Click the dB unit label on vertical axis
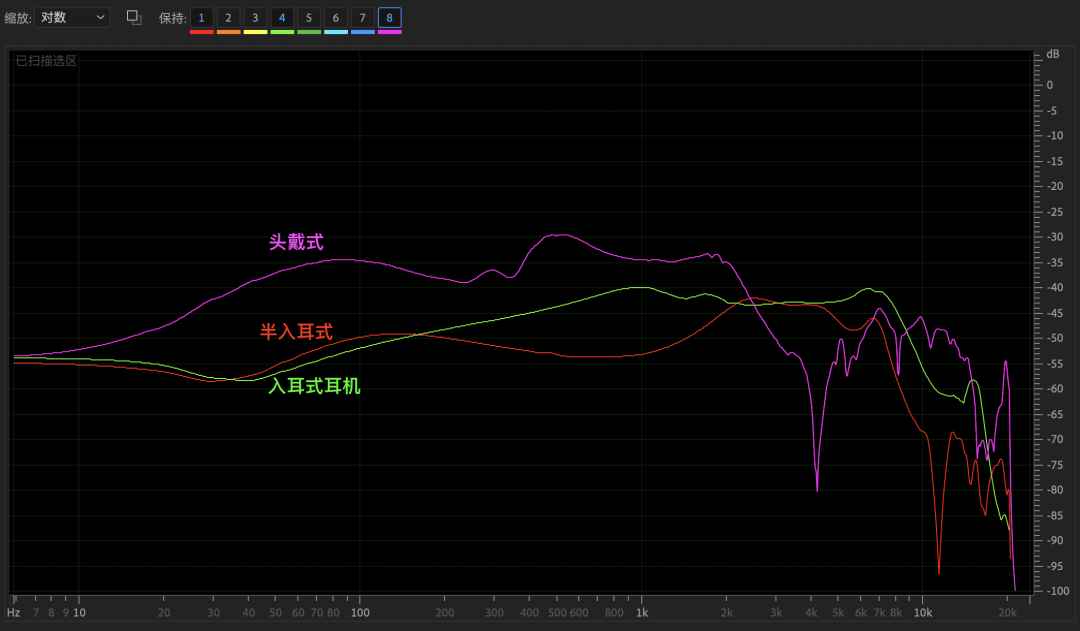 tap(1052, 54)
